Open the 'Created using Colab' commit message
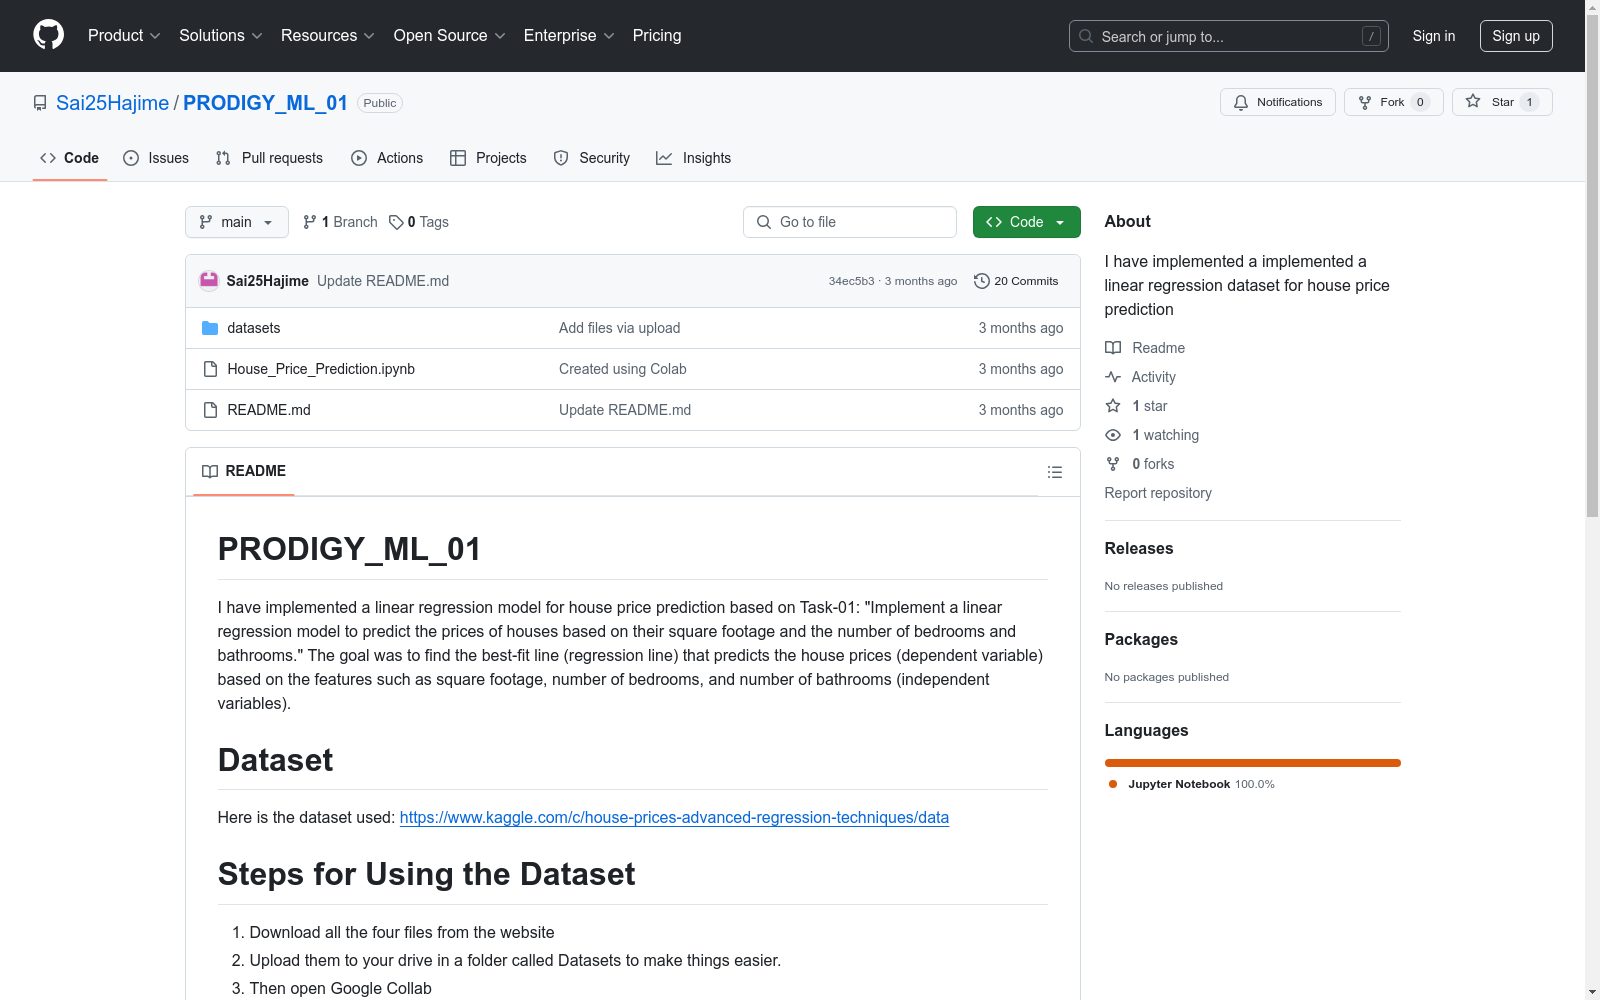Viewport: 1600px width, 1000px height. point(623,369)
